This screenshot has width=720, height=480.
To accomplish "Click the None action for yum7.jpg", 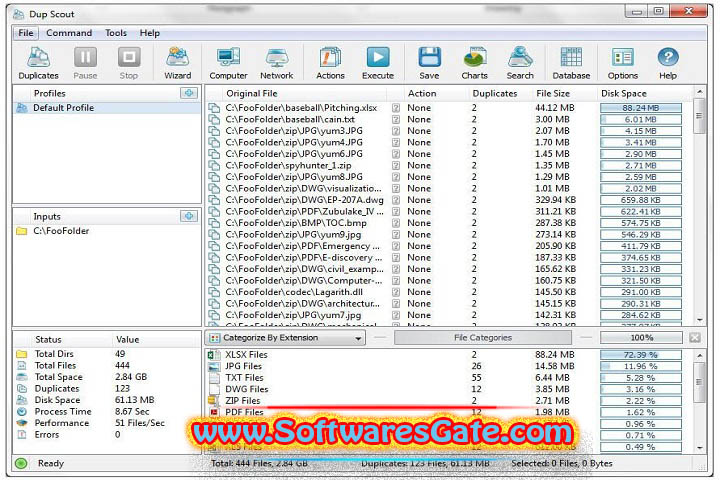I will tap(419, 315).
